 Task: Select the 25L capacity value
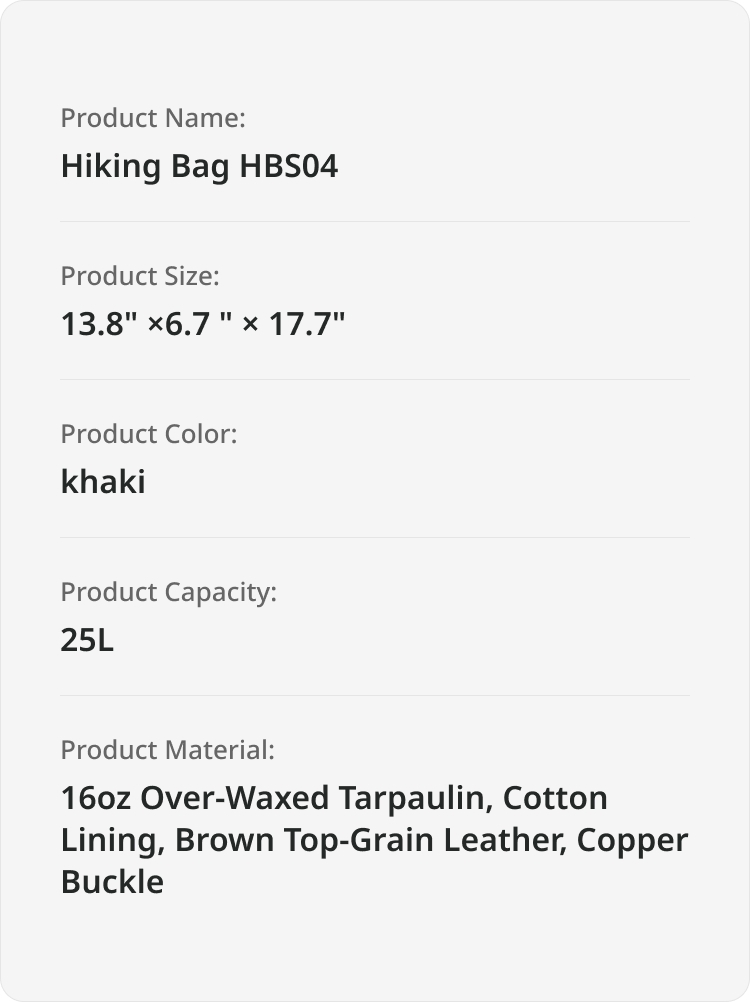[87, 640]
